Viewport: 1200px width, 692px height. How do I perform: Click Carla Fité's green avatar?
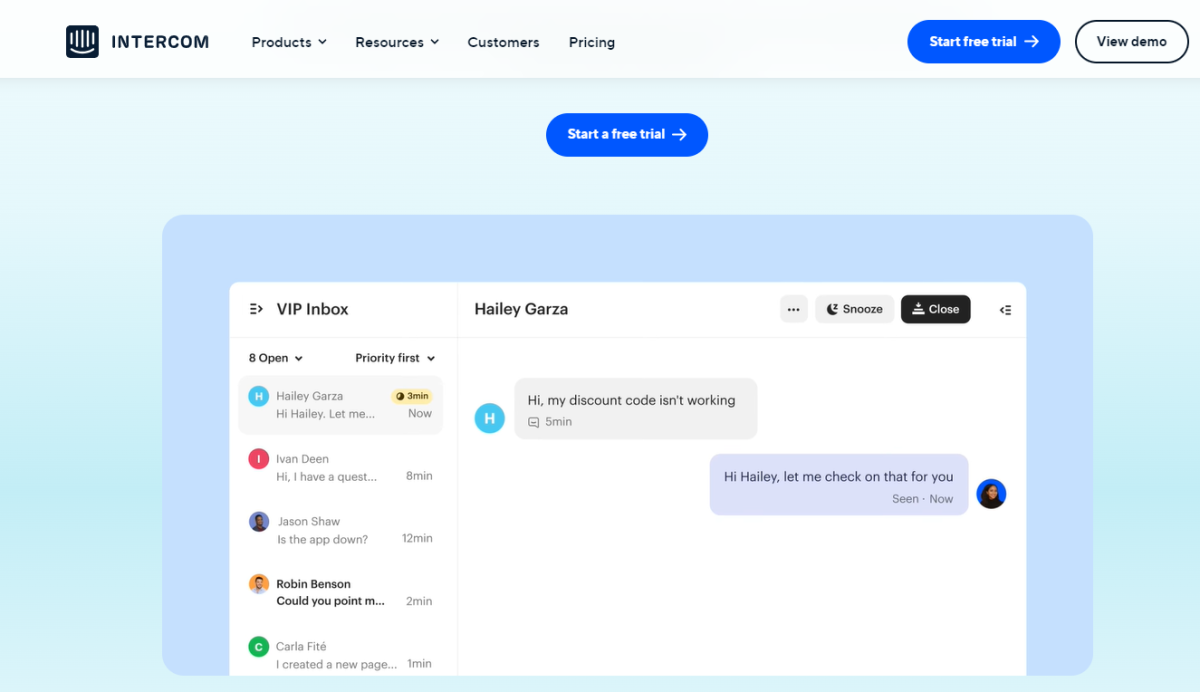click(x=258, y=647)
